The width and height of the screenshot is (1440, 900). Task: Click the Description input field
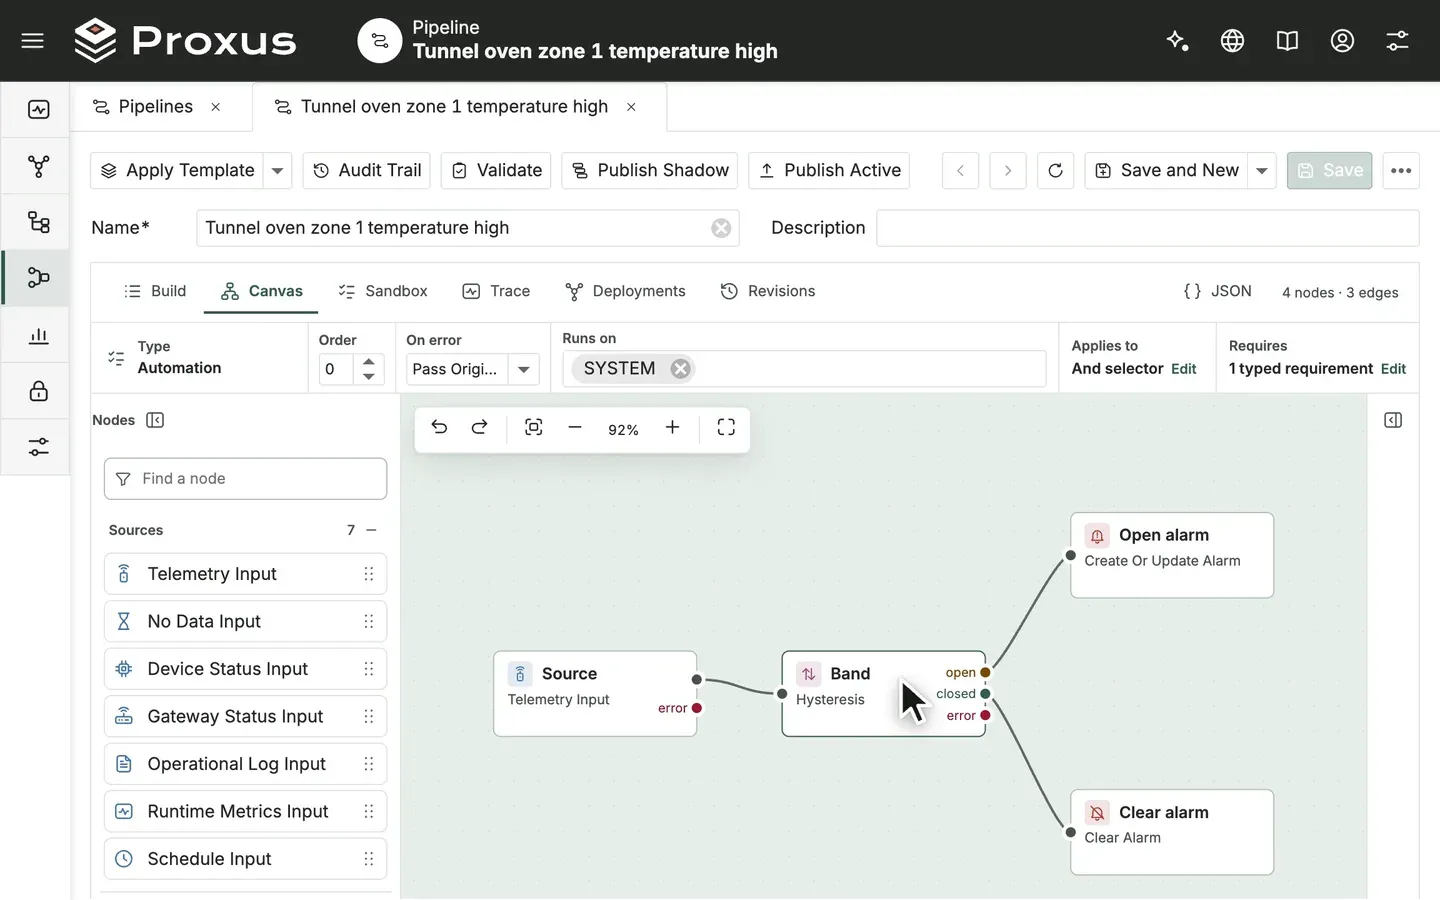[1148, 228]
